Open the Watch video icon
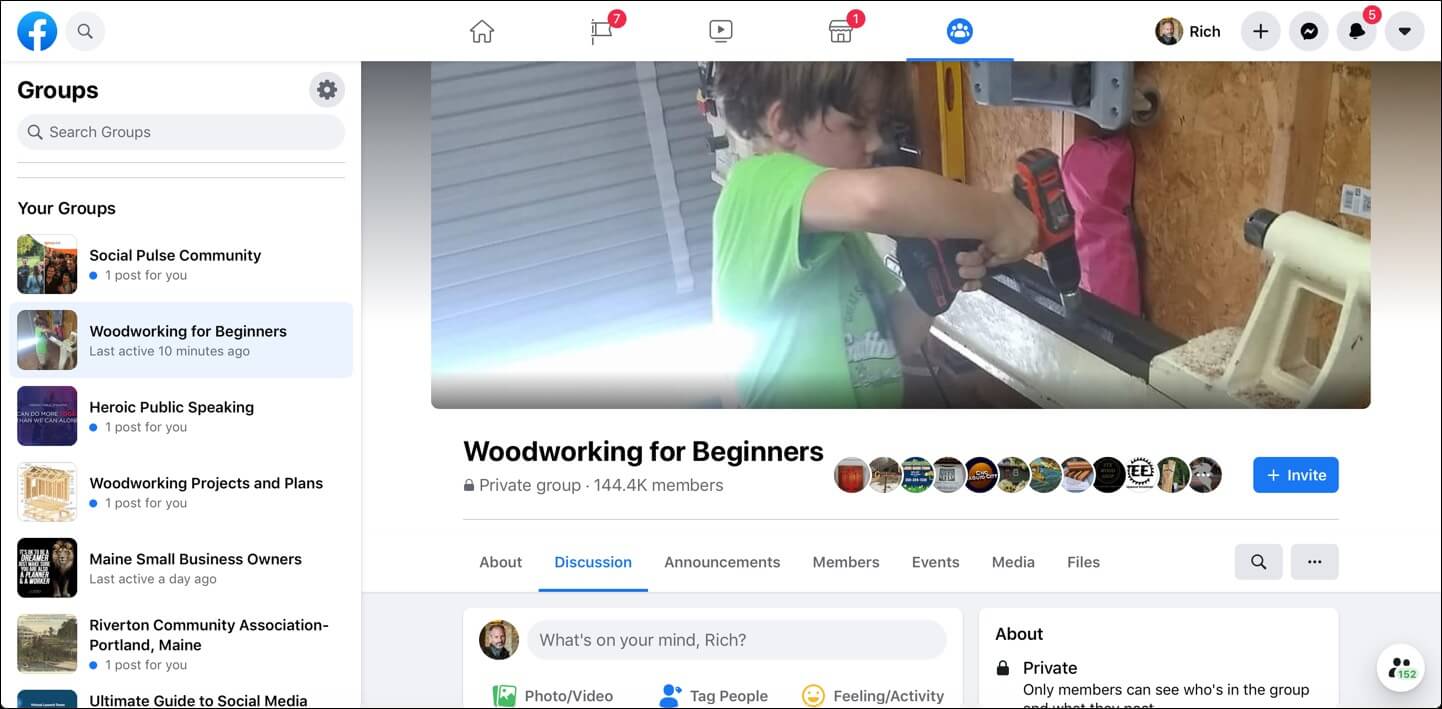Image resolution: width=1442 pixels, height=709 pixels. [721, 31]
